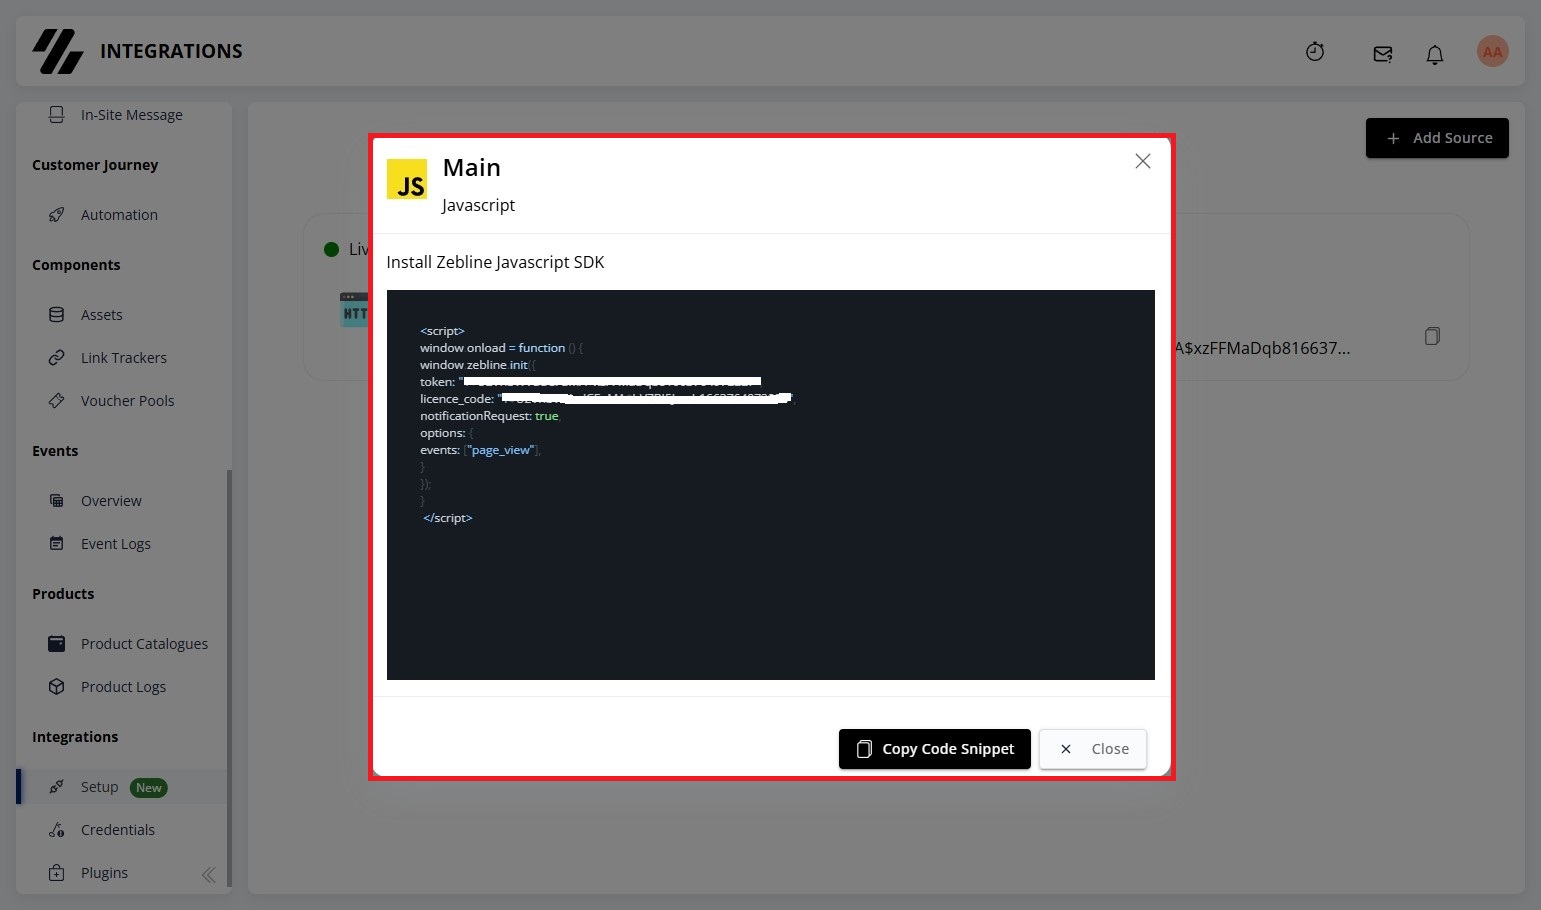Click the Integrations section heading in sidebar
The height and width of the screenshot is (910, 1541).
point(75,737)
